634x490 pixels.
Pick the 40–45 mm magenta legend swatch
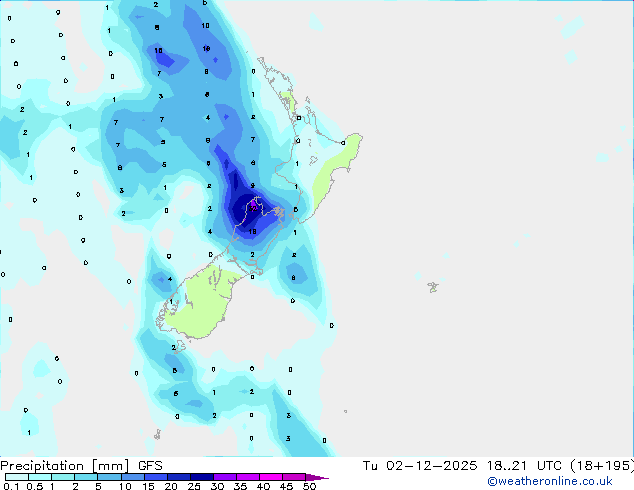point(271,477)
